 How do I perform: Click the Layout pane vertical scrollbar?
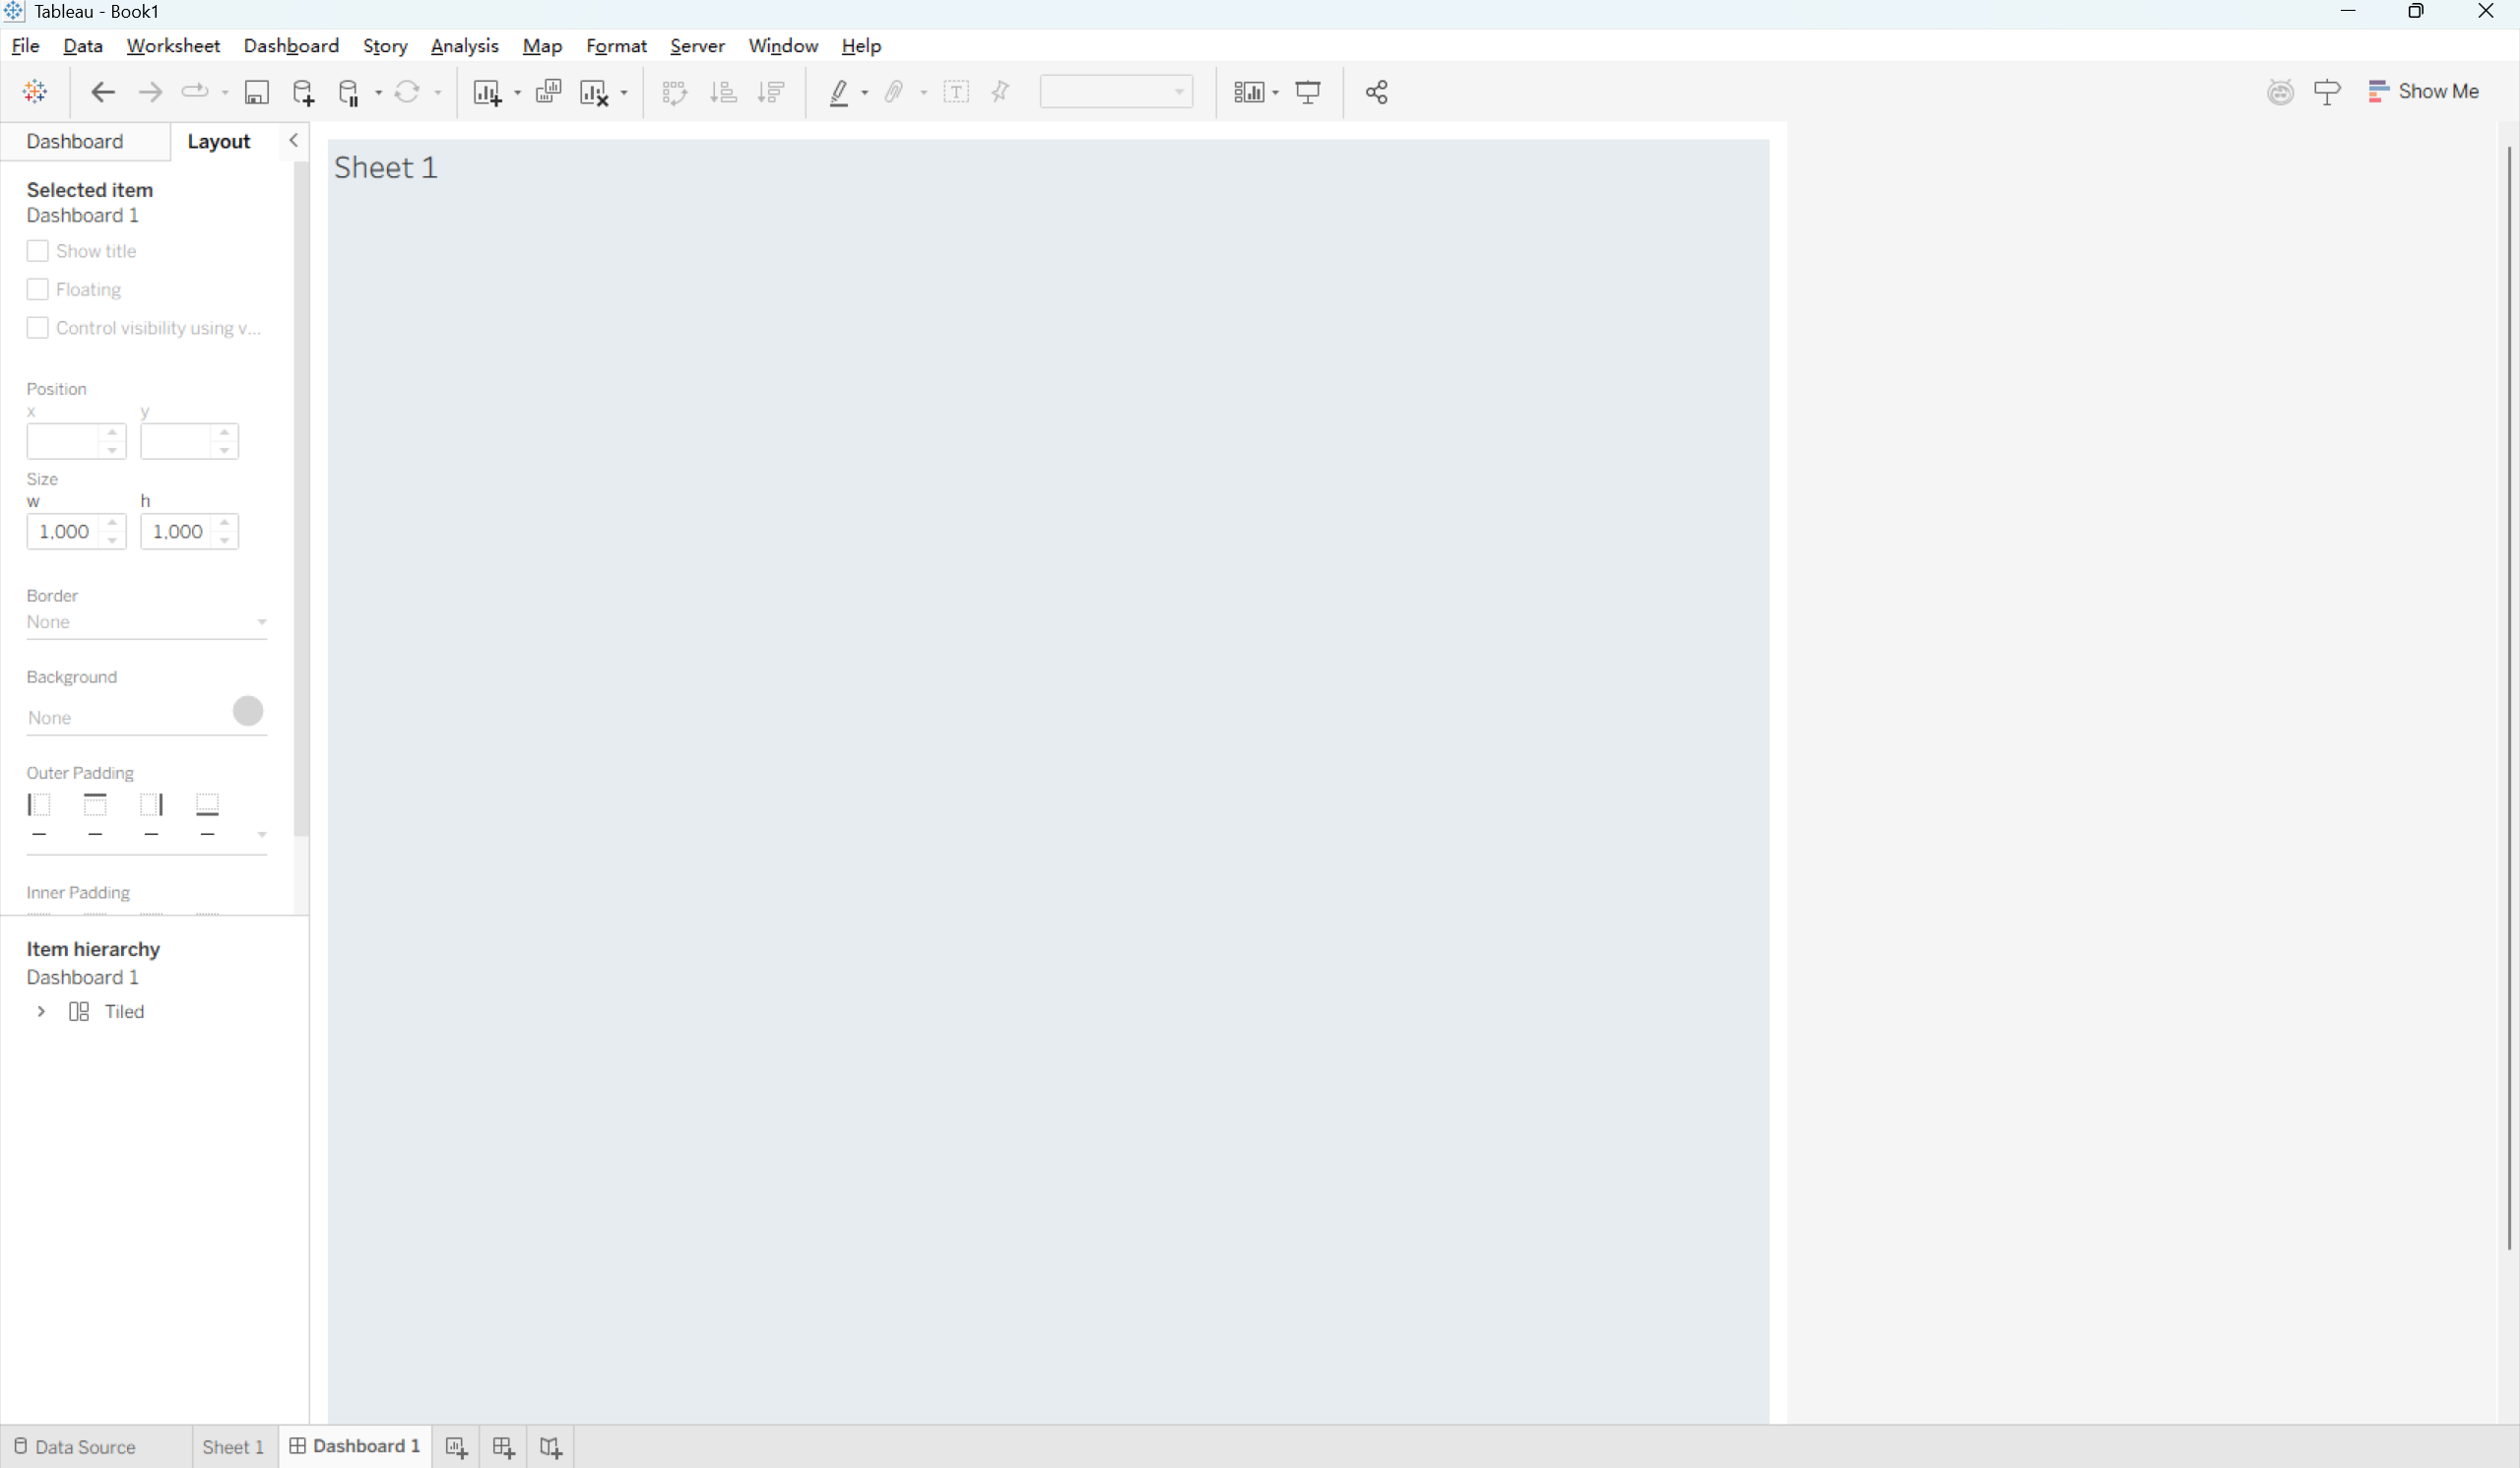click(301, 500)
